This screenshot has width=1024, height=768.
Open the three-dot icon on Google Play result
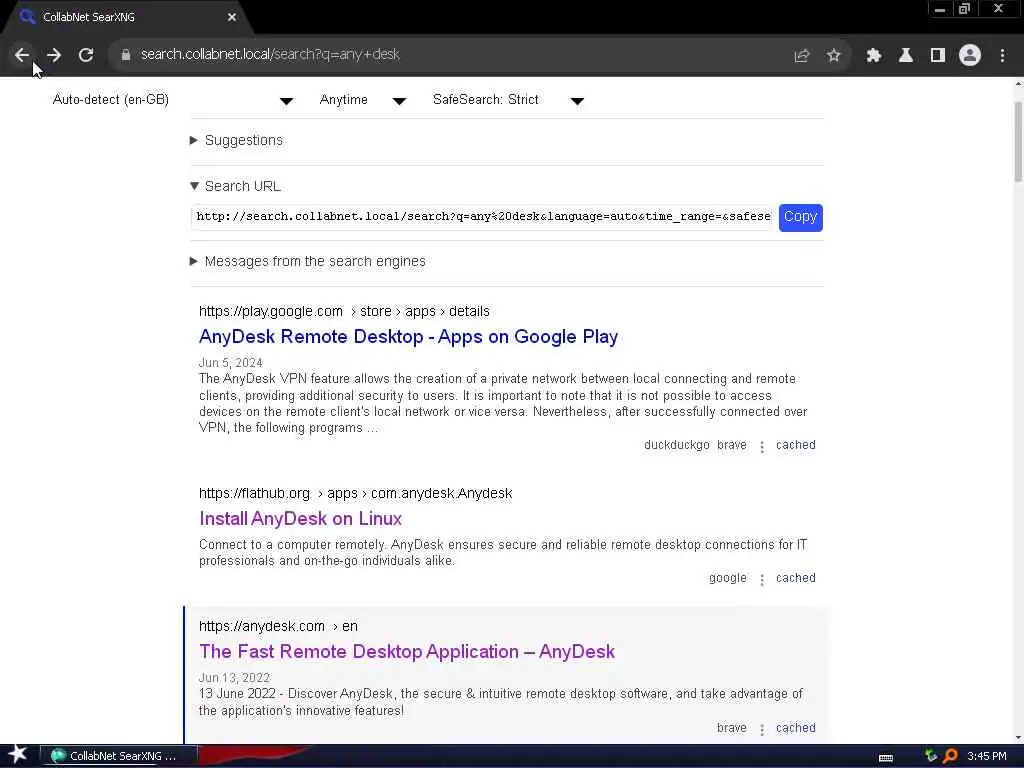[x=761, y=447]
